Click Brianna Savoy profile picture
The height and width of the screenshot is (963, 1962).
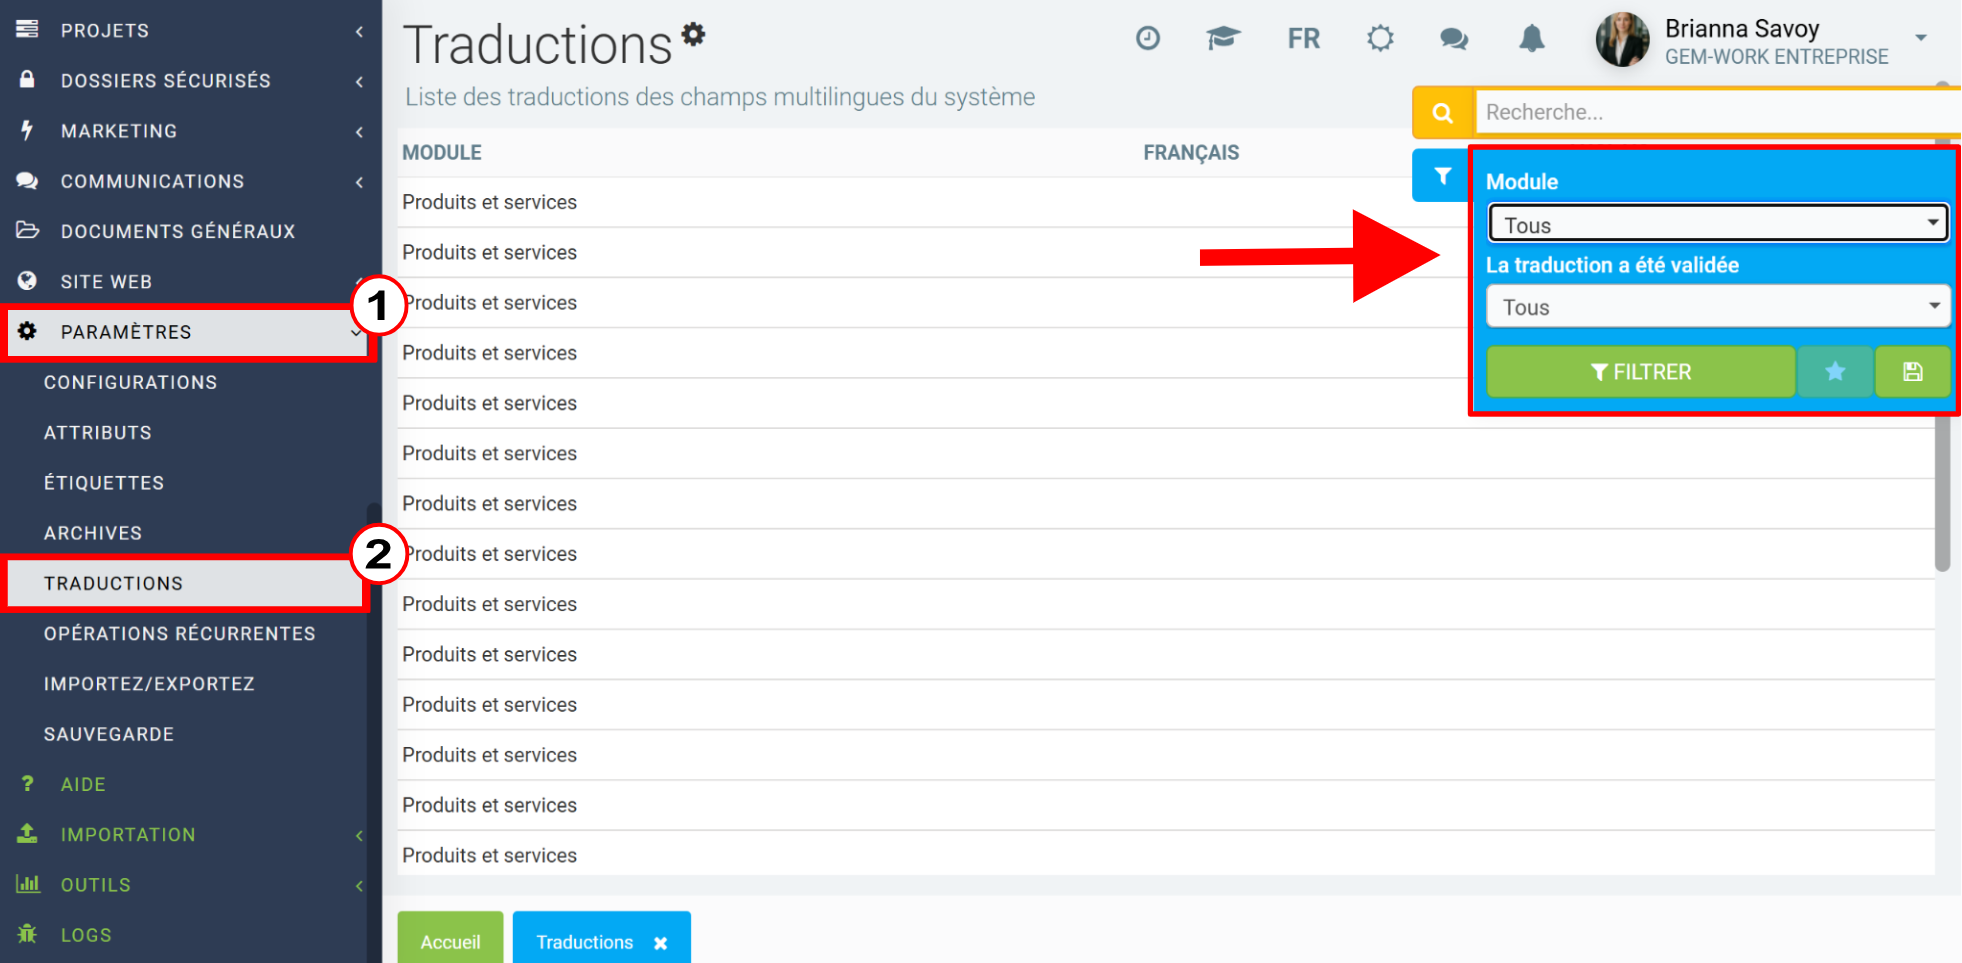(1622, 40)
